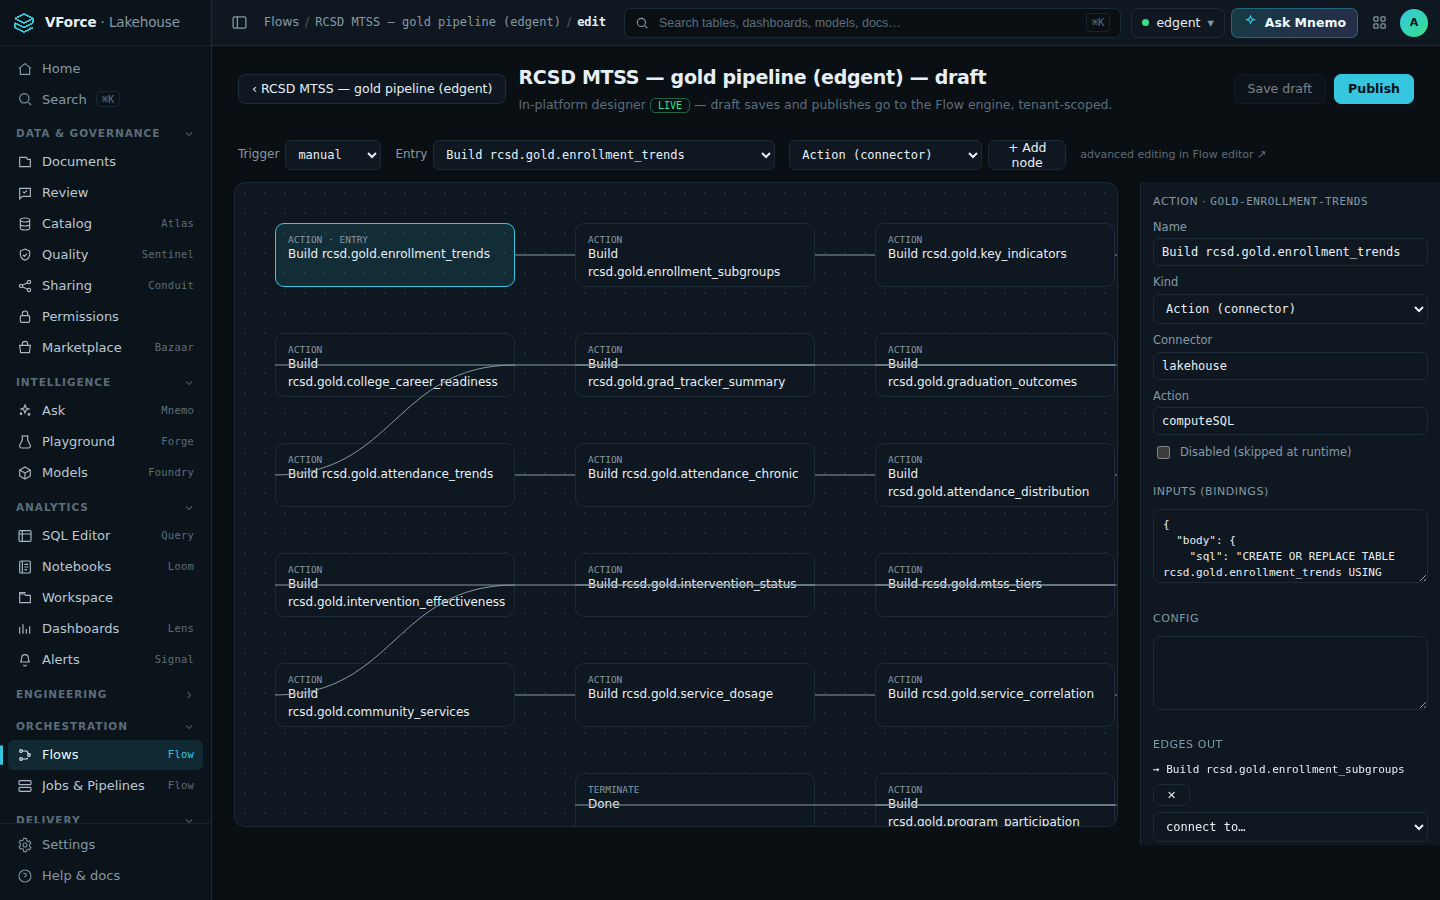Image resolution: width=1440 pixels, height=900 pixels.
Task: Click the Inputs bindings text area
Action: (x=1290, y=546)
